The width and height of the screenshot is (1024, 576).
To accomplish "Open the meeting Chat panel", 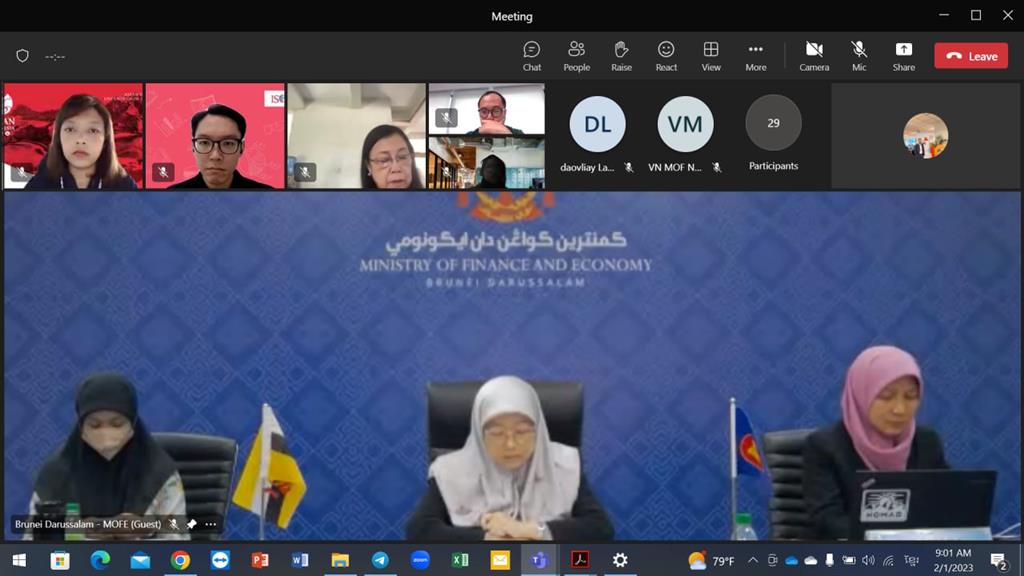I will (x=532, y=56).
